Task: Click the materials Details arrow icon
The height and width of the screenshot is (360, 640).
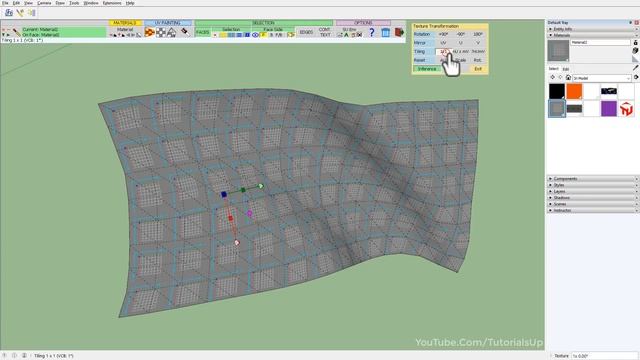Action: (636, 78)
